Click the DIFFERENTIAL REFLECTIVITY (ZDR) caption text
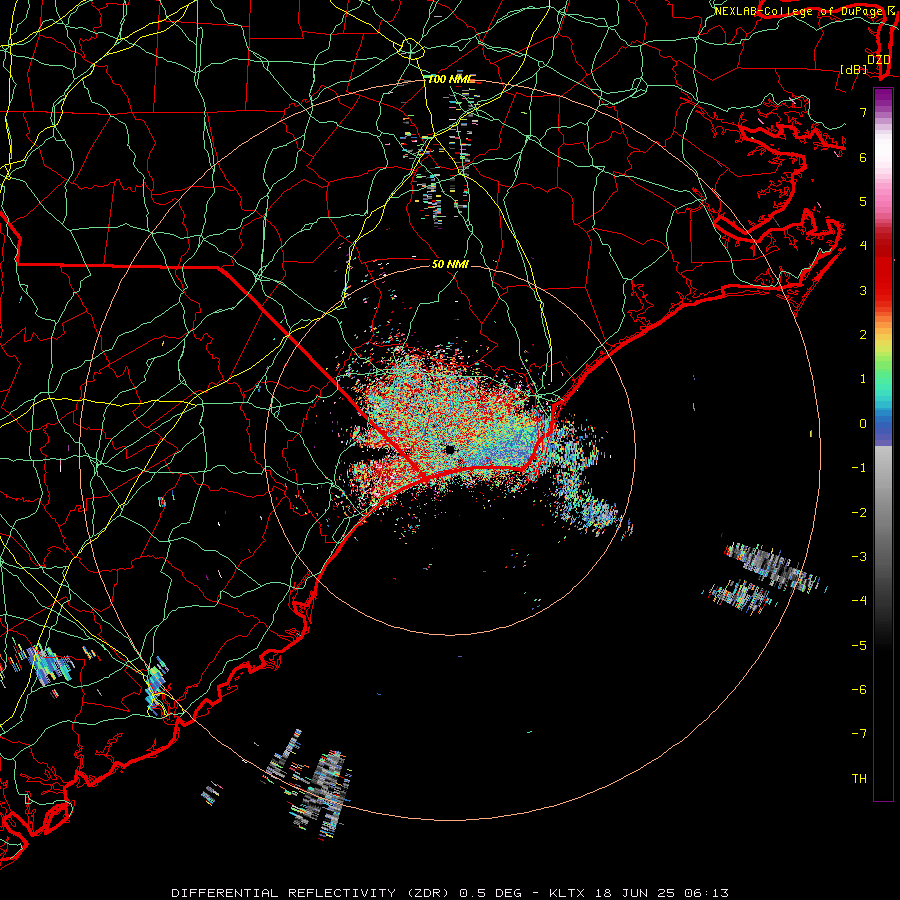 click(x=313, y=893)
